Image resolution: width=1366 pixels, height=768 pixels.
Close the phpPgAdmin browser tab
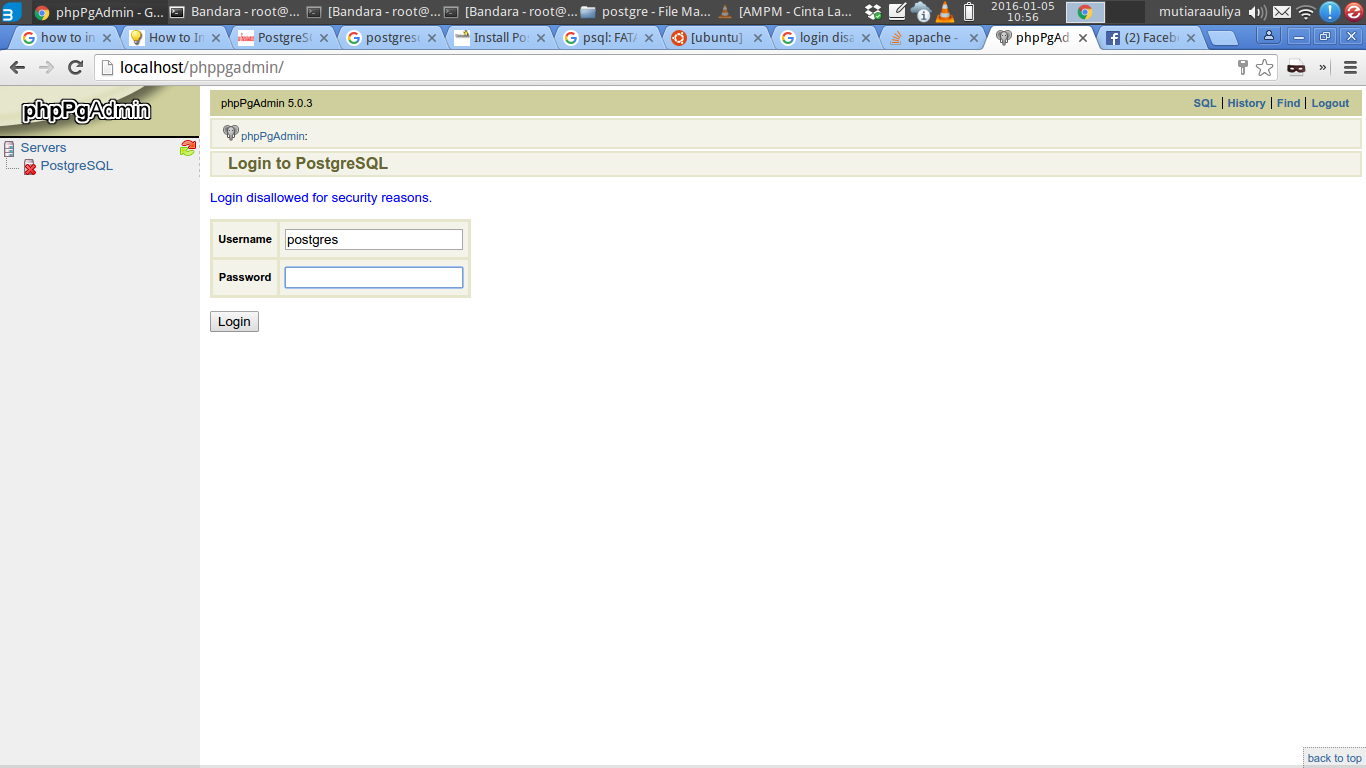[1082, 38]
